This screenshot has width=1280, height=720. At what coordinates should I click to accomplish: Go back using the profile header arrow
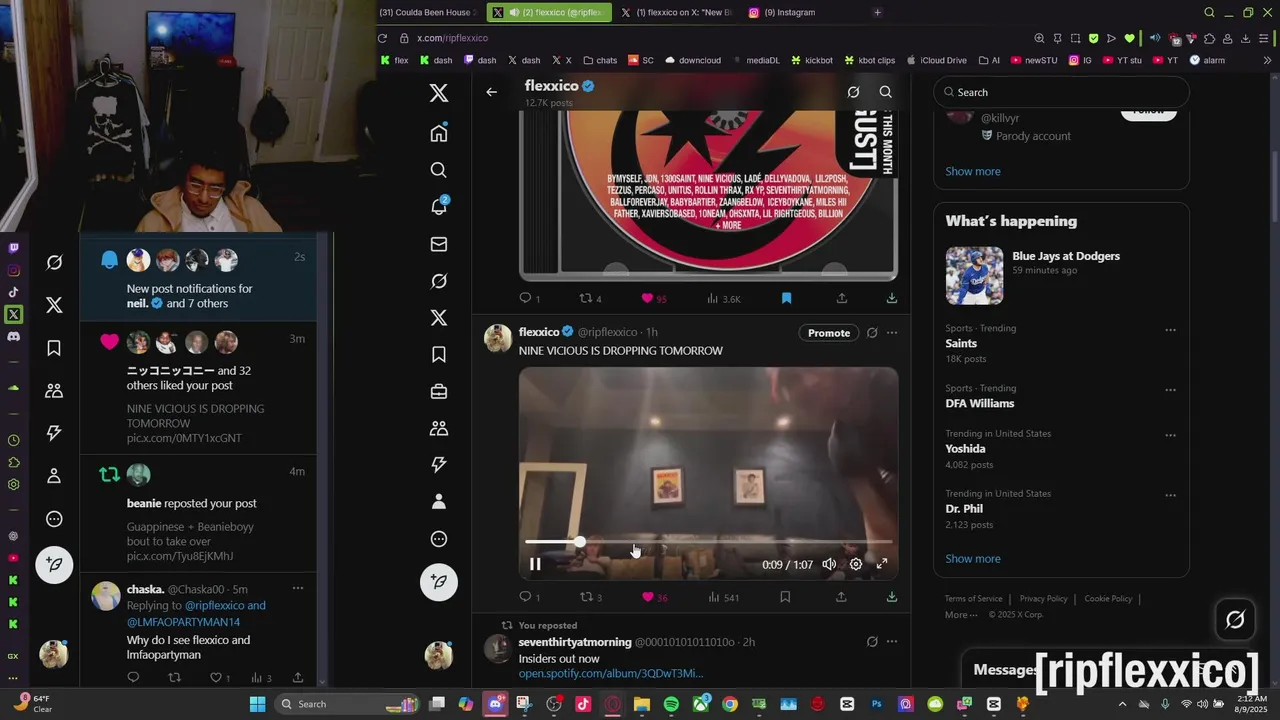(491, 92)
